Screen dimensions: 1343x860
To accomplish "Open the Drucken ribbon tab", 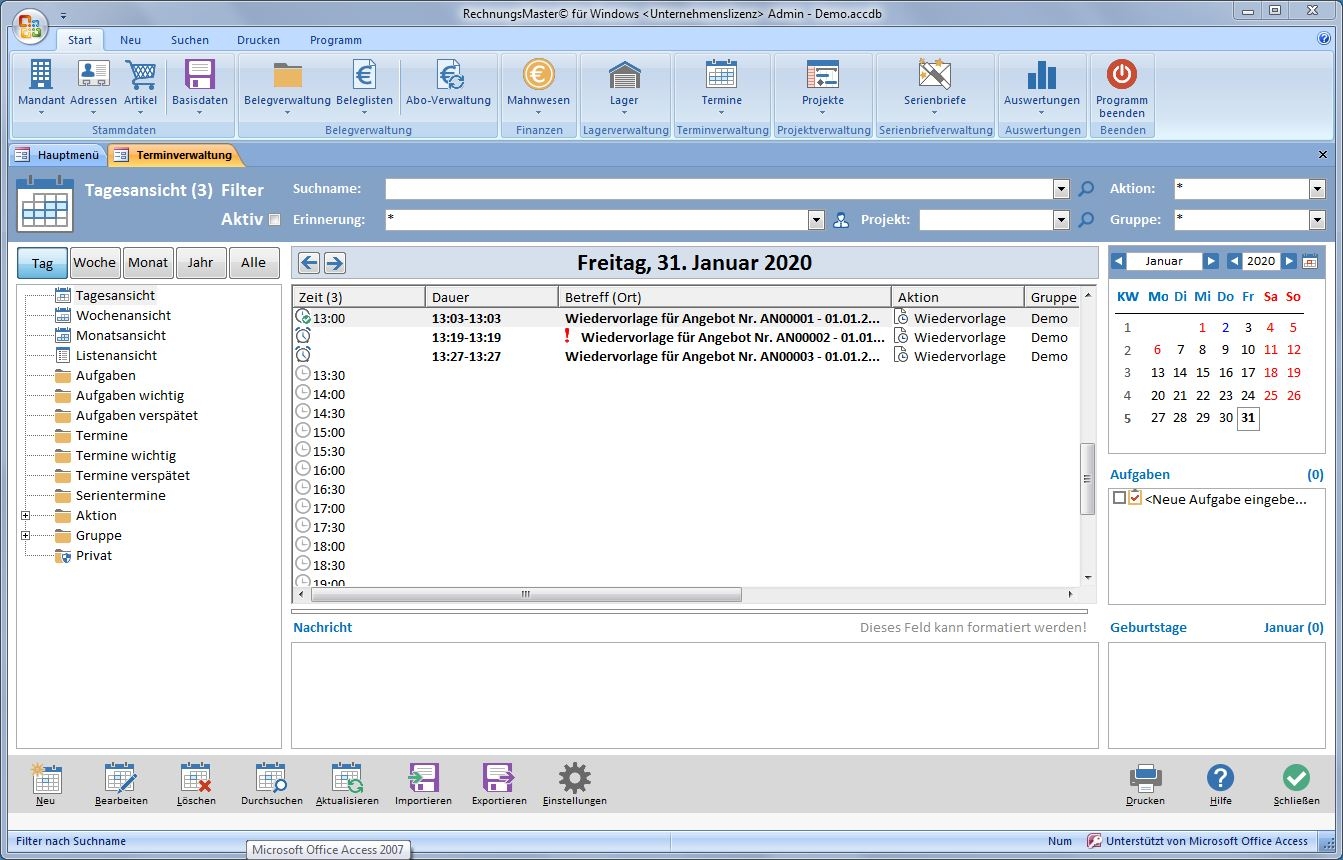I will [259, 40].
